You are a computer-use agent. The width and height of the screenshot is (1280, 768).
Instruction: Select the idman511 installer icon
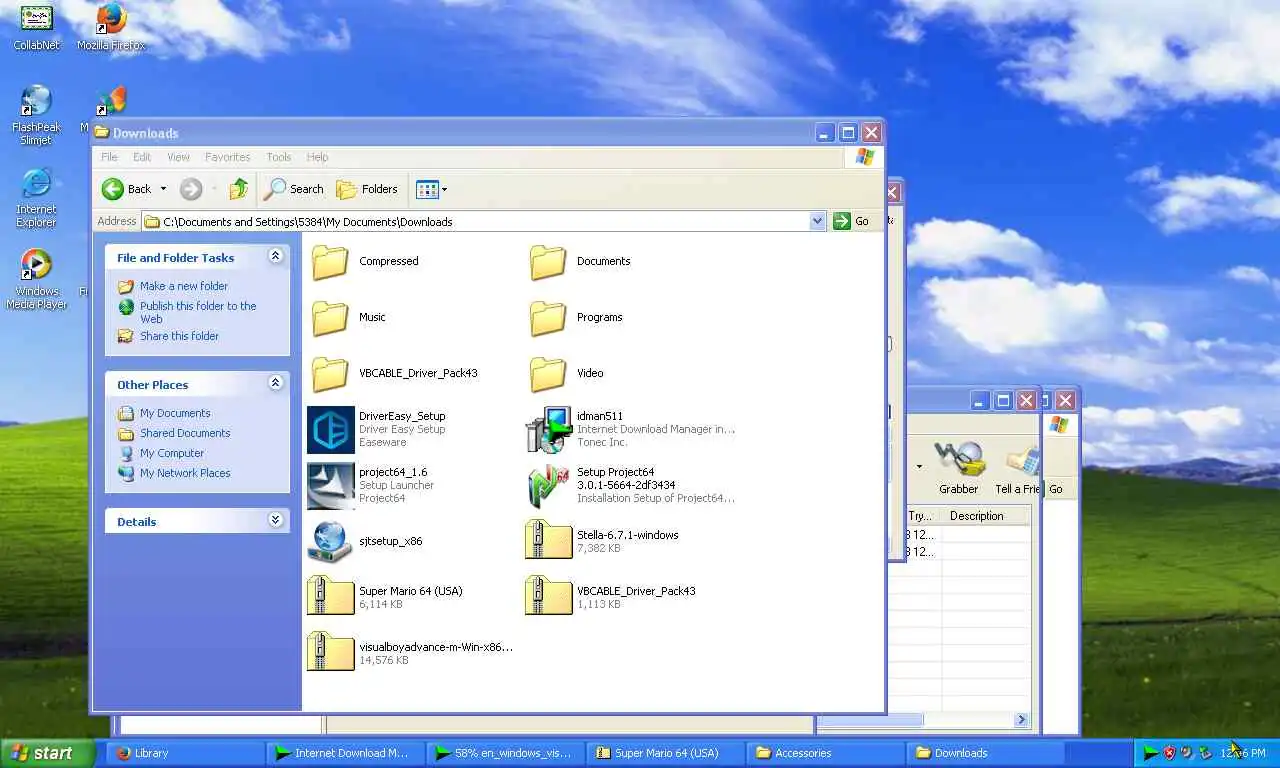click(548, 429)
